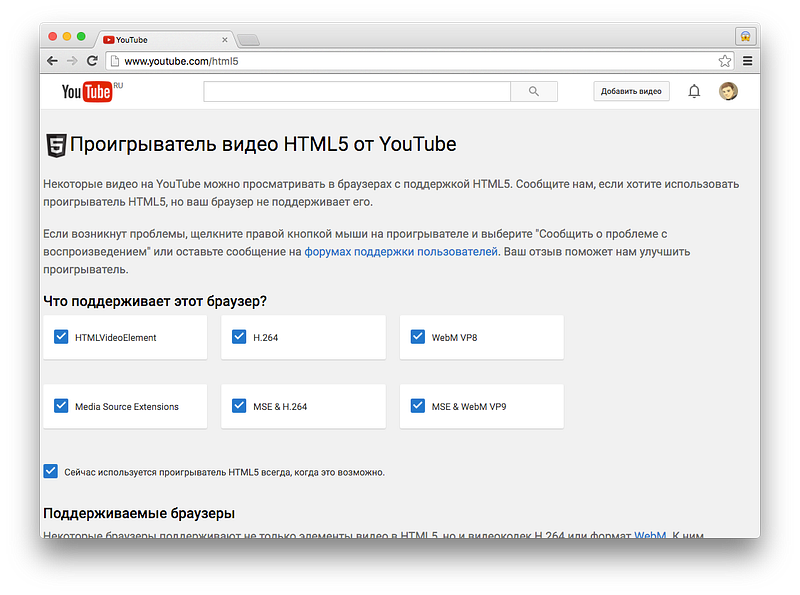Toggle the WebM VP8 checkbox
Image resolution: width=800 pixels, height=595 pixels.
tap(418, 337)
